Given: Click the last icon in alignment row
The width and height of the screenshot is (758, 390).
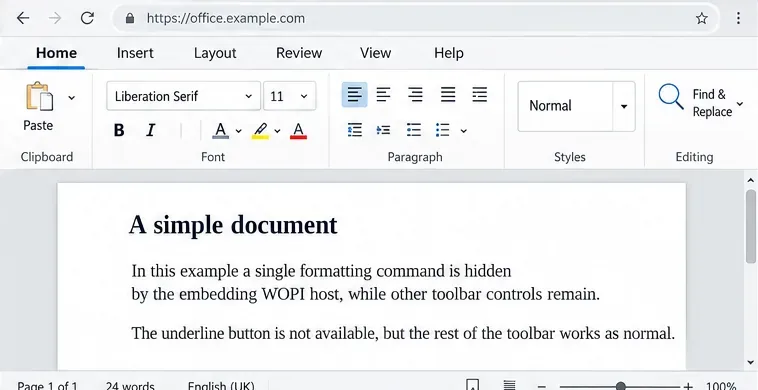Looking at the screenshot, I should 479,94.
